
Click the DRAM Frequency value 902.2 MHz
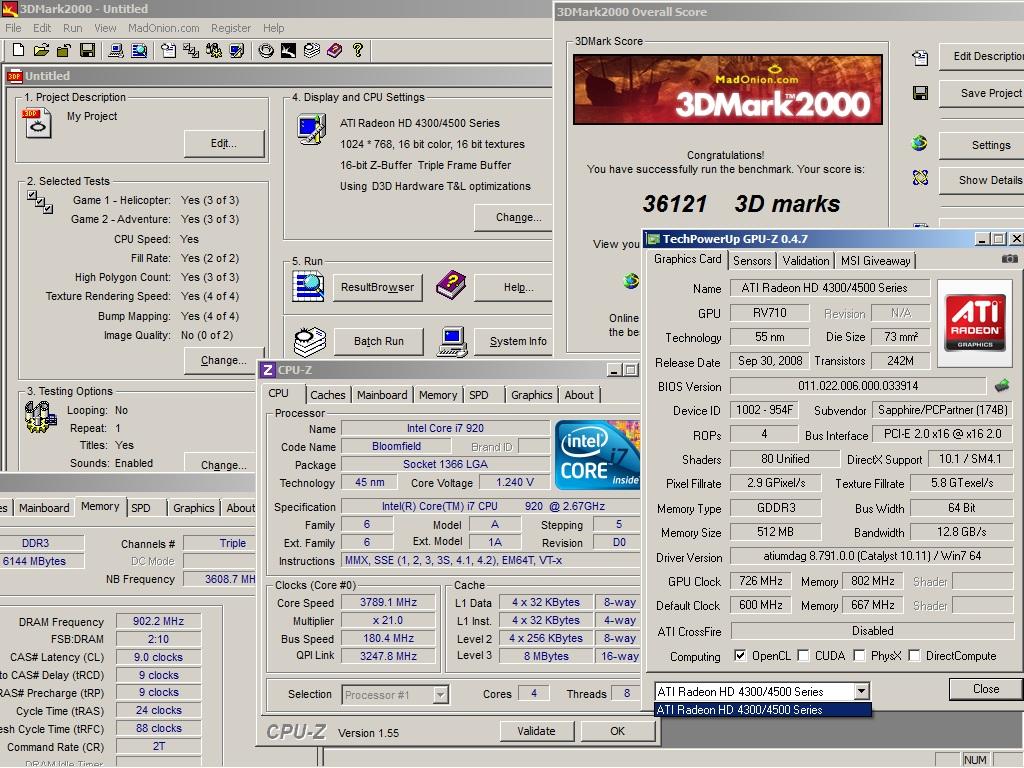pos(158,621)
